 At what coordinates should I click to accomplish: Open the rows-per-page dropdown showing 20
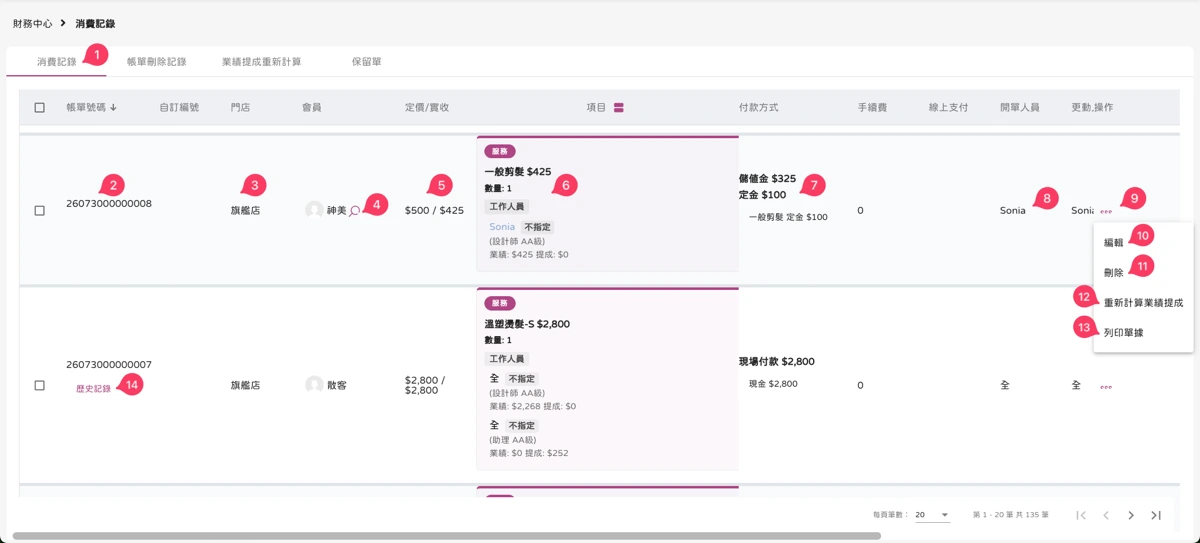tap(932, 515)
